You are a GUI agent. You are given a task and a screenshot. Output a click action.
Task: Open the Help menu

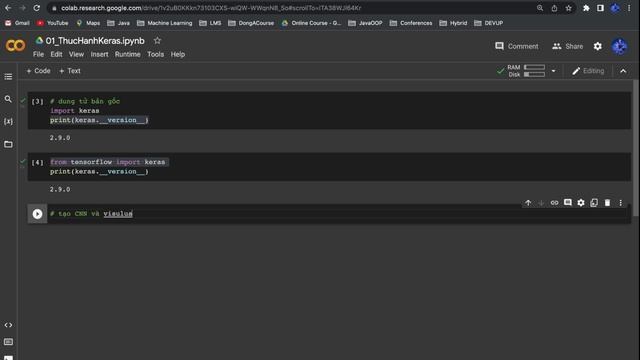click(178, 54)
